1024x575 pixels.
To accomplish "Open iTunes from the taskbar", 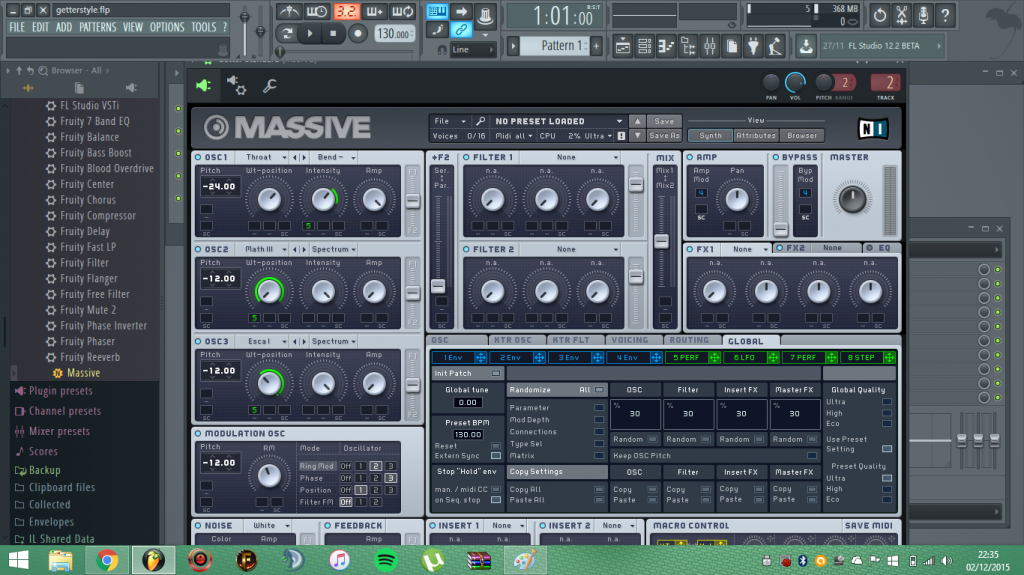I will coord(339,561).
